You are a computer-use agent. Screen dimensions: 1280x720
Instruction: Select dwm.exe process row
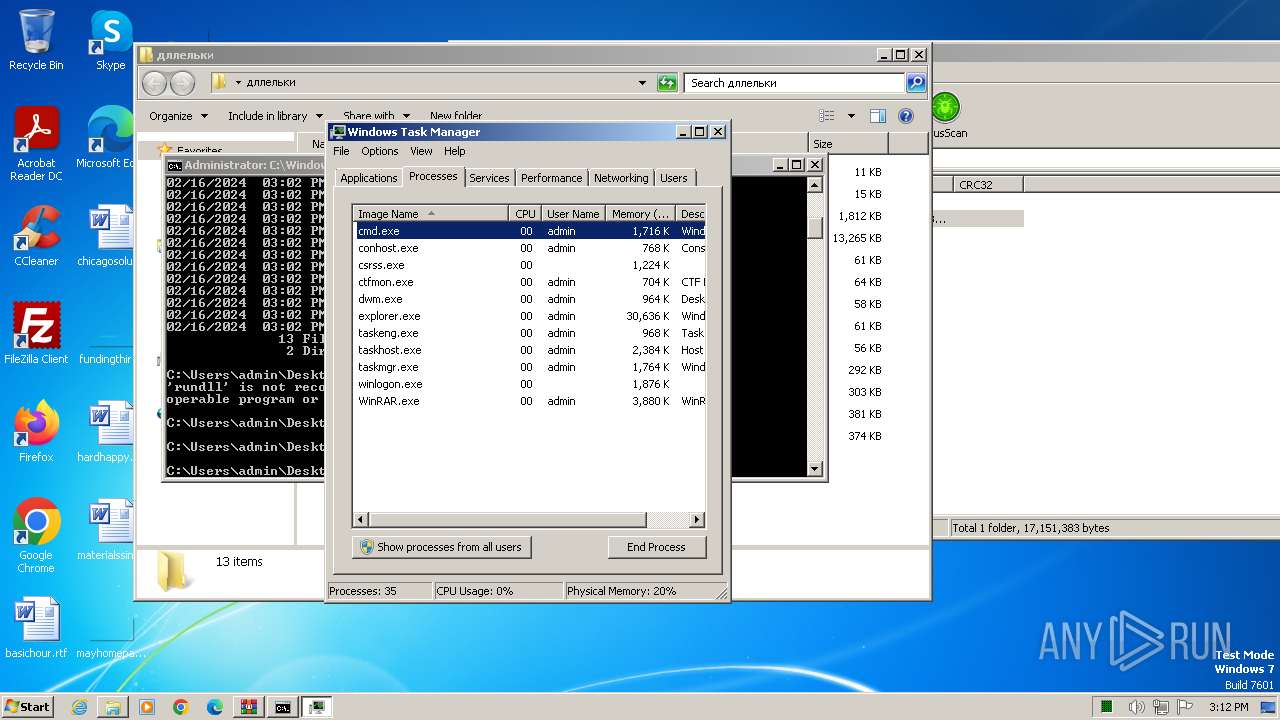point(530,299)
